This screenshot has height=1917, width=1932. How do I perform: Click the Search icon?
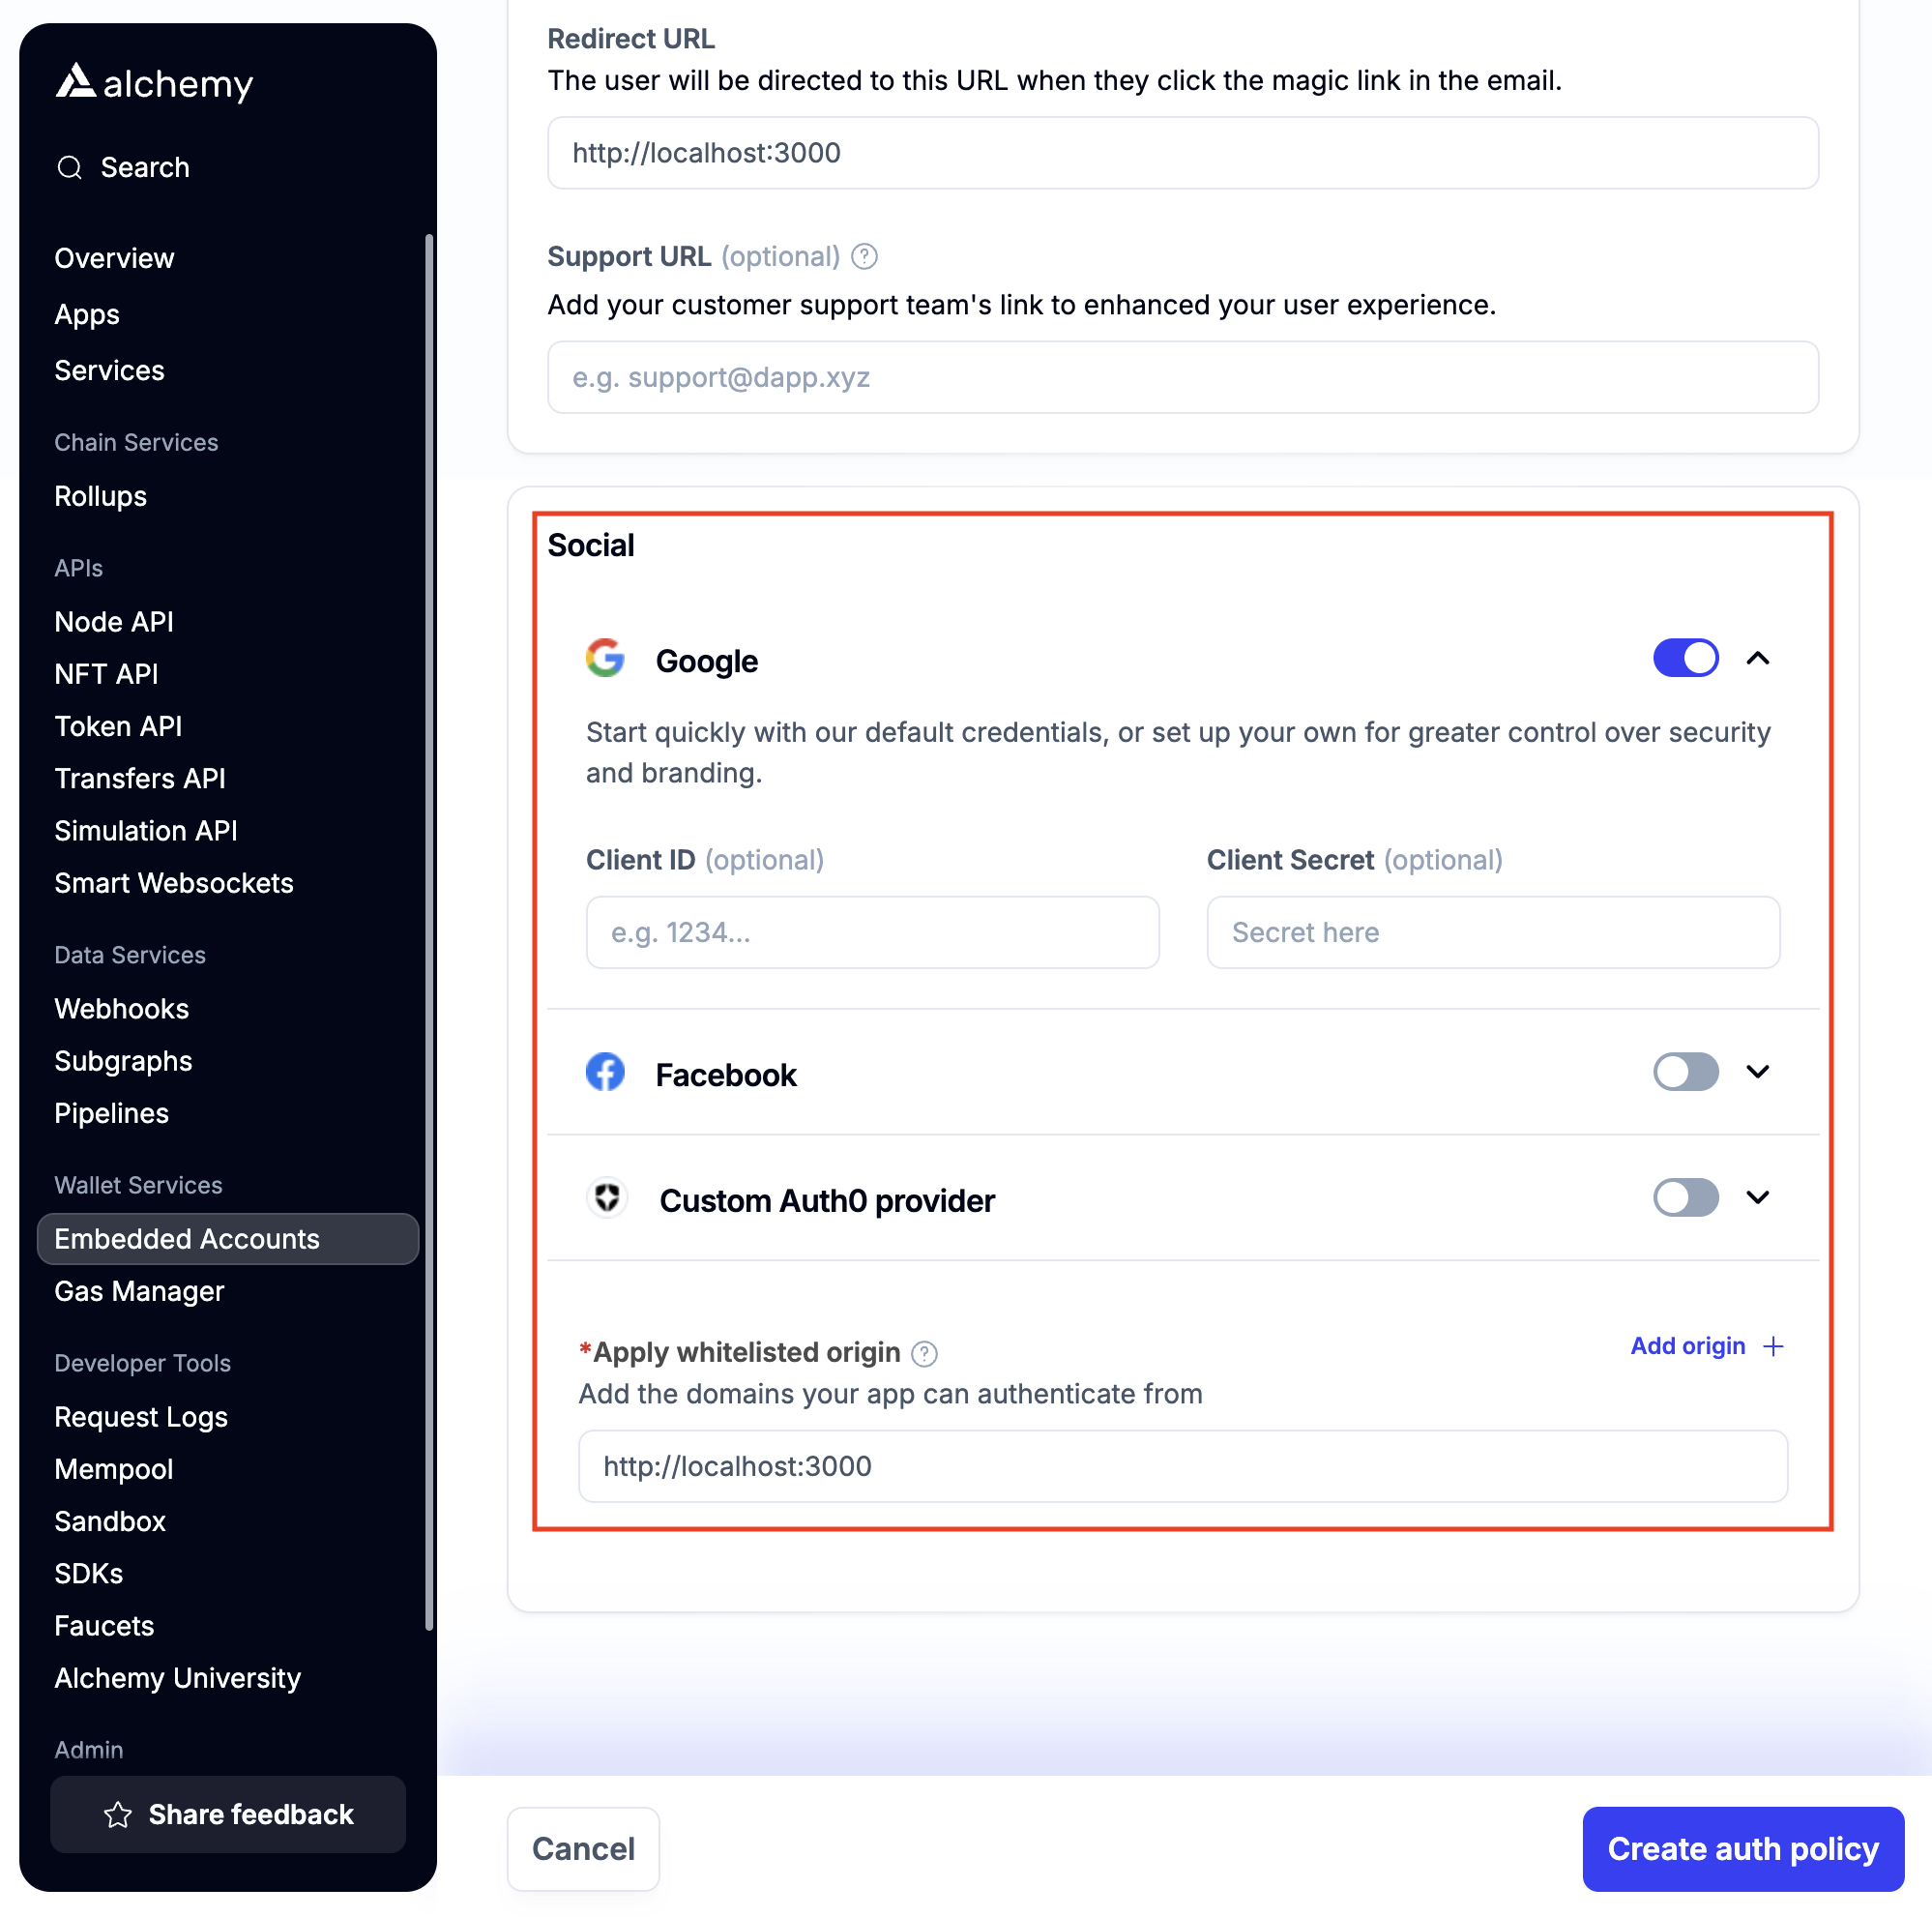click(69, 166)
